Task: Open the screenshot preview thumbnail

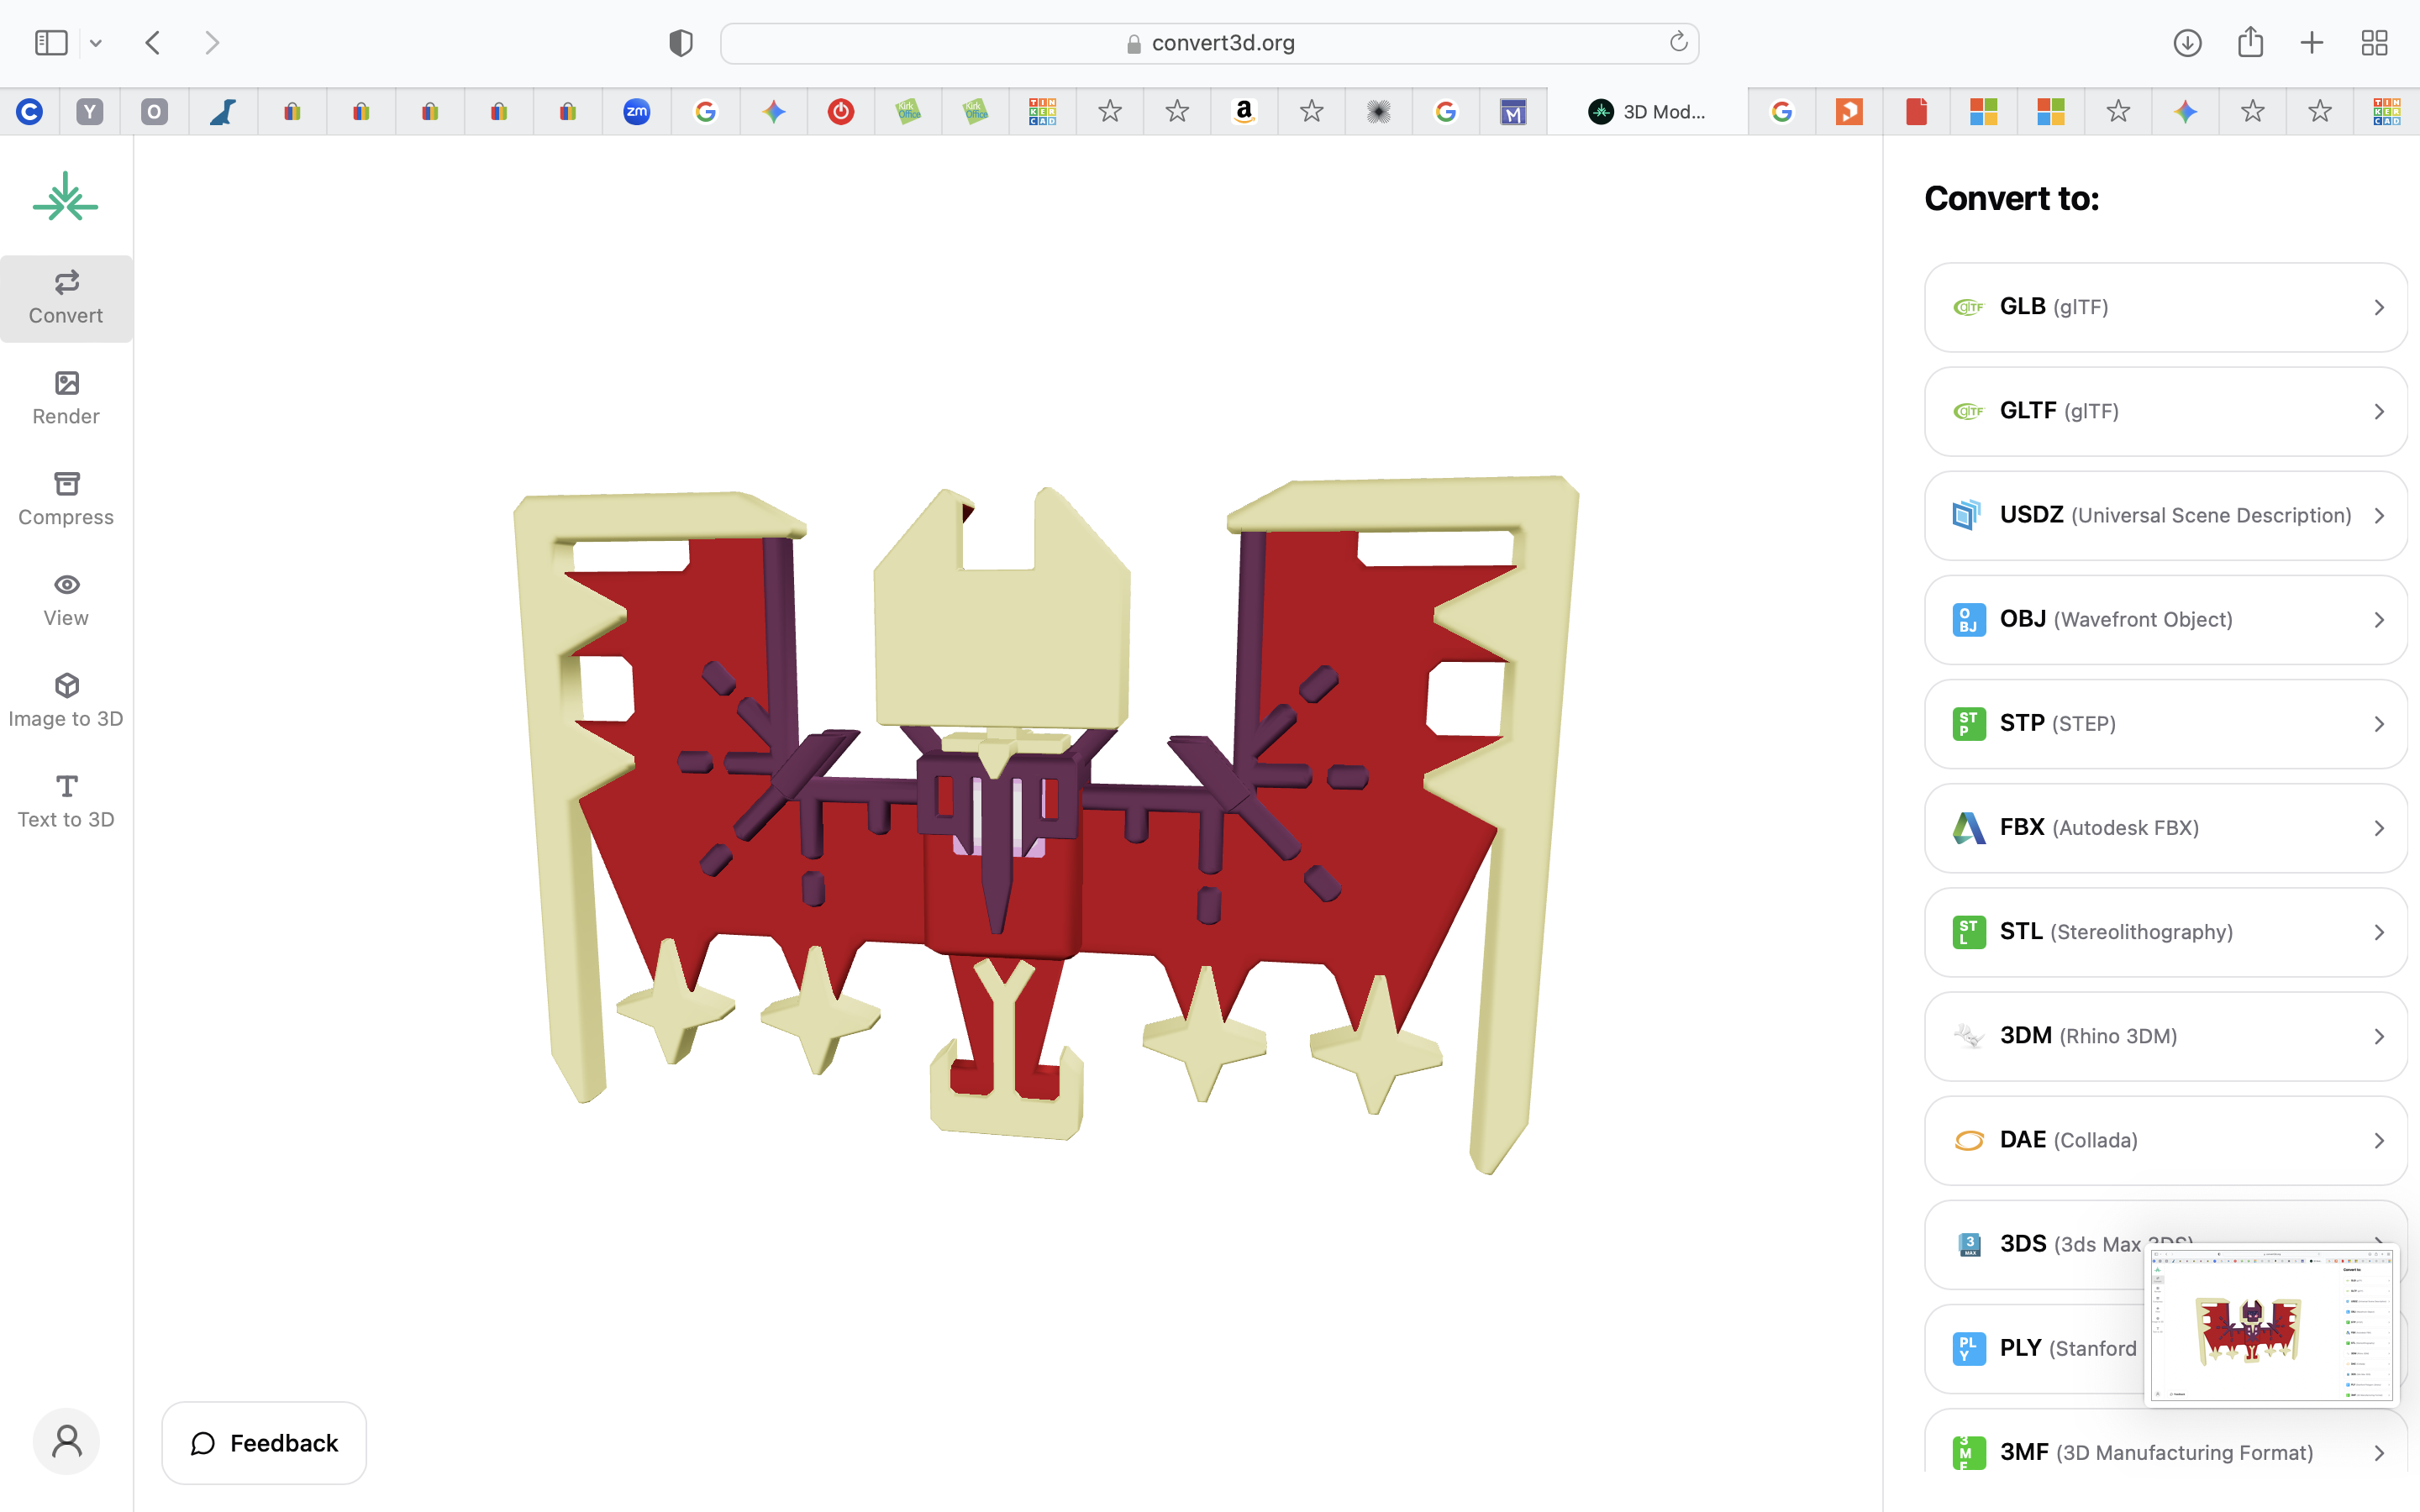Action: pyautogui.click(x=2271, y=1324)
